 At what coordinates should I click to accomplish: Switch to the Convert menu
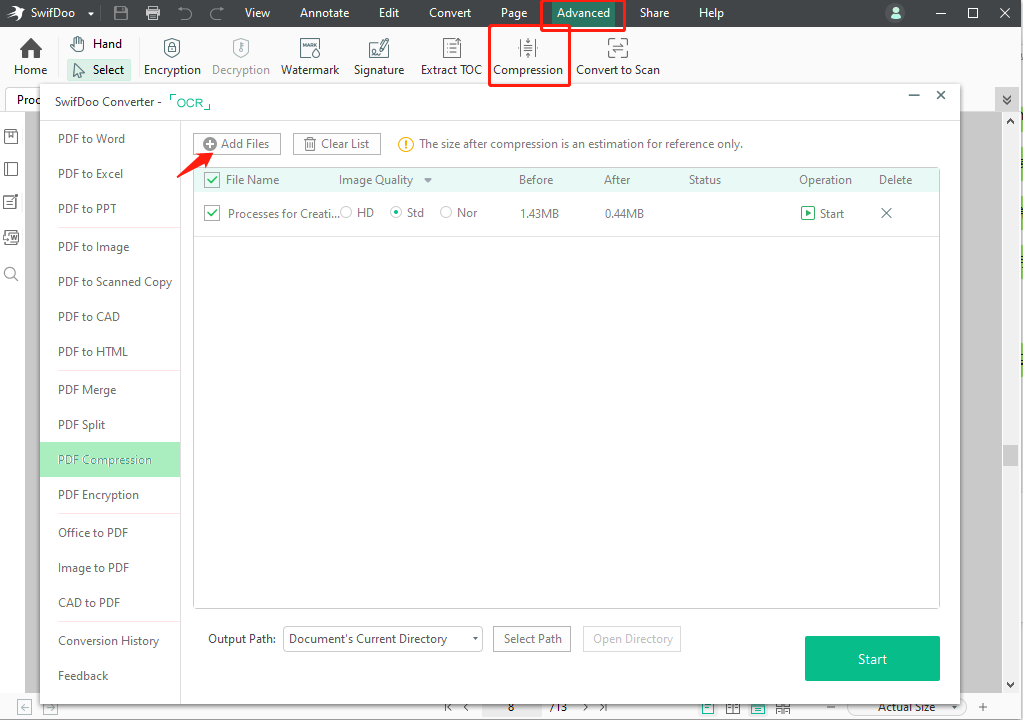tap(449, 13)
